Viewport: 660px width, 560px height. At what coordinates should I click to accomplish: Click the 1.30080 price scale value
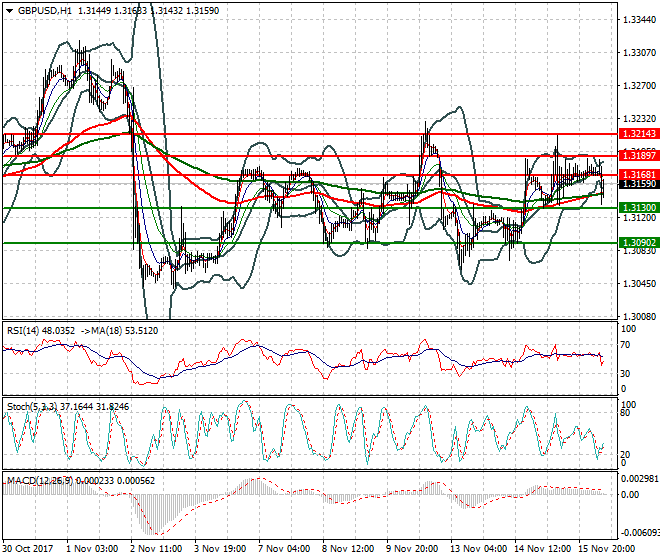[x=639, y=316]
